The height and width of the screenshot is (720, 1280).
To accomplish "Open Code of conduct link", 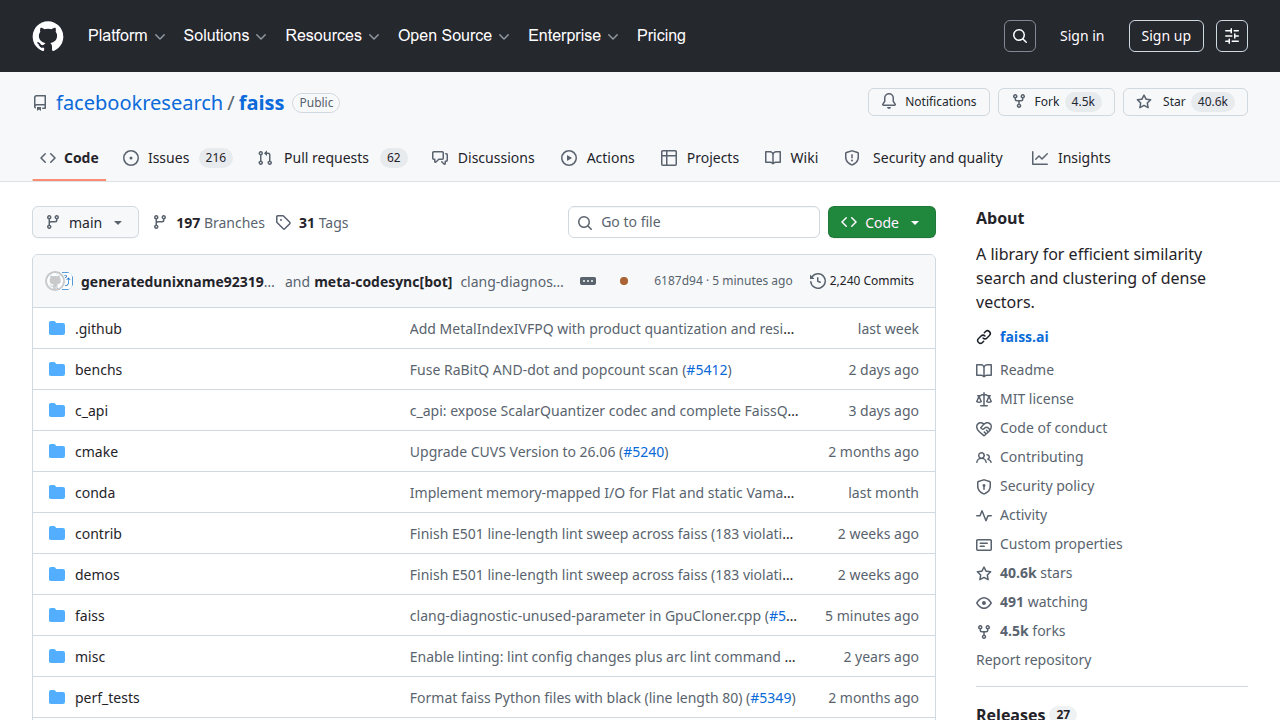I will coord(1053,428).
